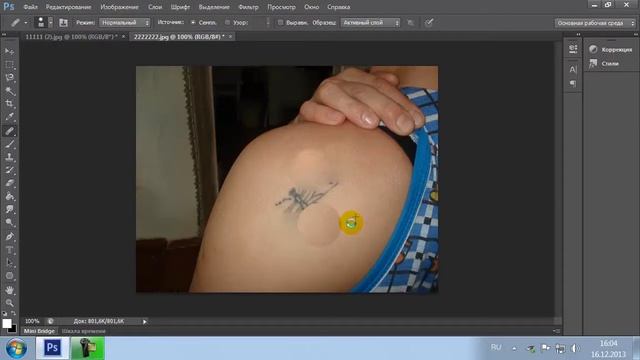Select the Healing Brush tool
Image resolution: width=640 pixels, height=360 pixels.
(9, 131)
